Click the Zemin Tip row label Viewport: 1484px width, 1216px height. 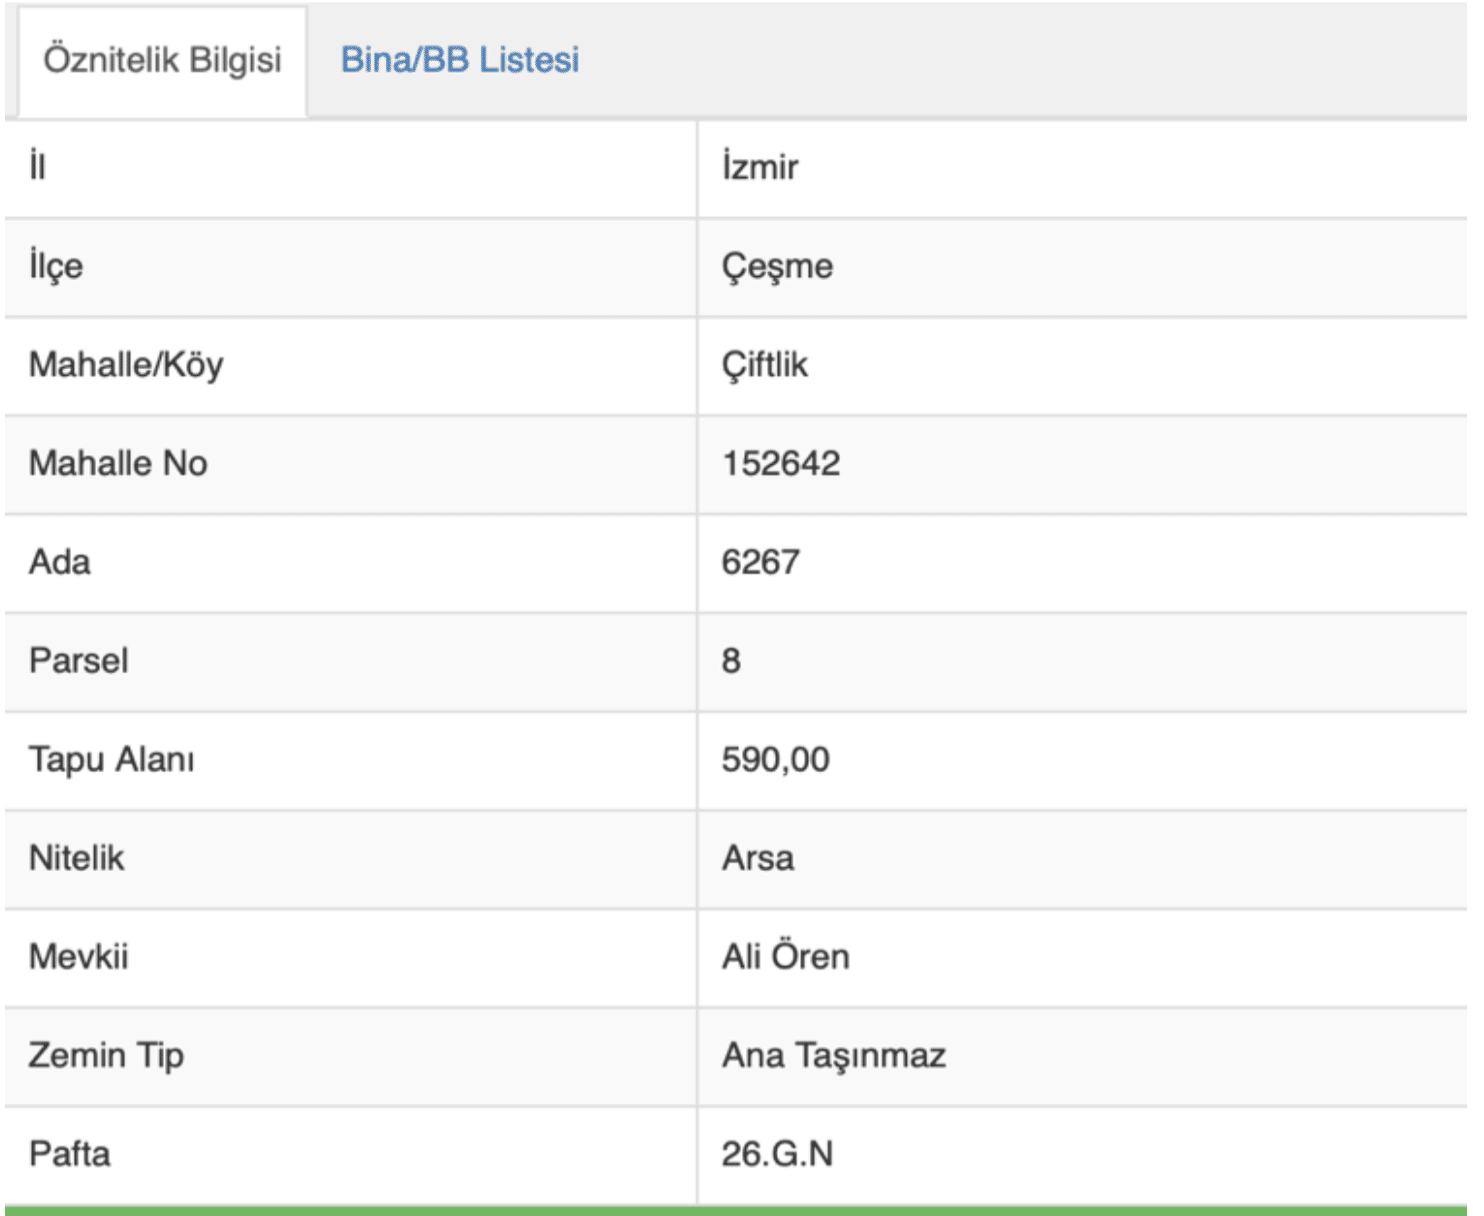click(106, 1056)
